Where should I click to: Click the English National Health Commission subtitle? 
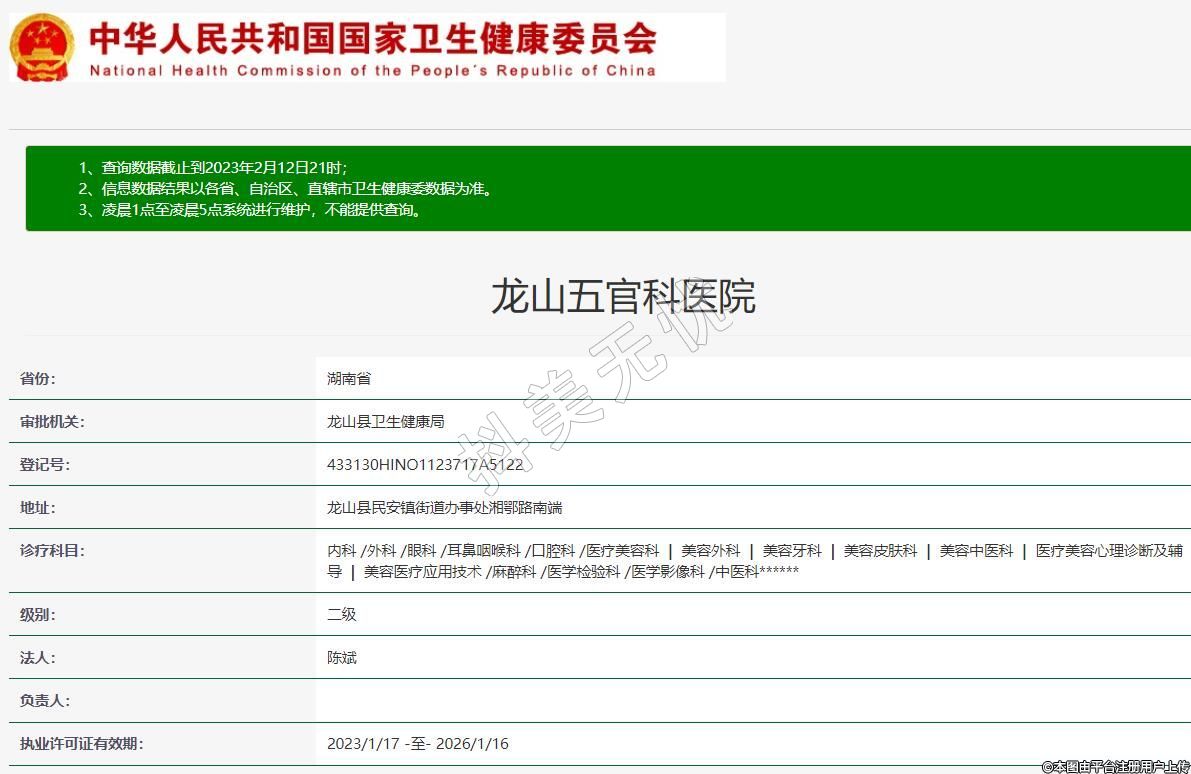coord(372,71)
